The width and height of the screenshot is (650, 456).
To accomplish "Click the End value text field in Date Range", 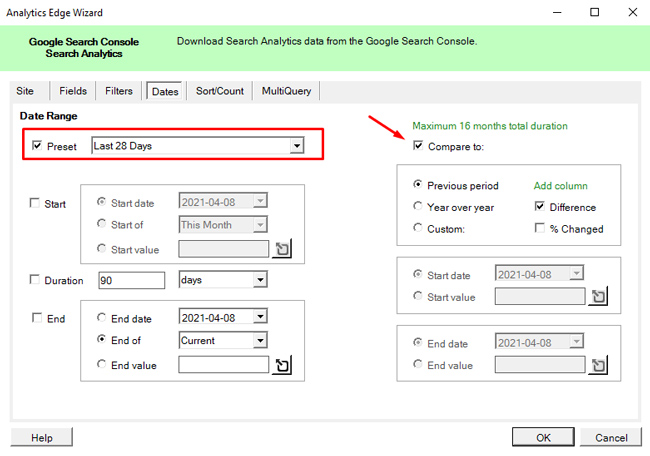I will (x=223, y=365).
